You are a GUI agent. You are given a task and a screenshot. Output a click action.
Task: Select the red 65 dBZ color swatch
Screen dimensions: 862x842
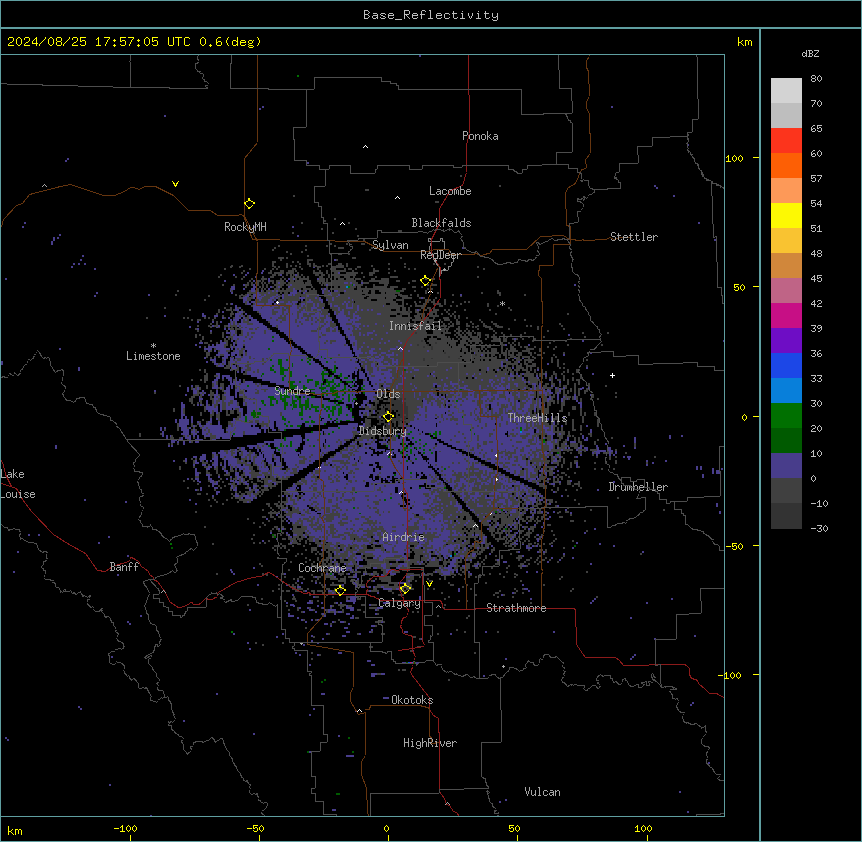[x=786, y=140]
